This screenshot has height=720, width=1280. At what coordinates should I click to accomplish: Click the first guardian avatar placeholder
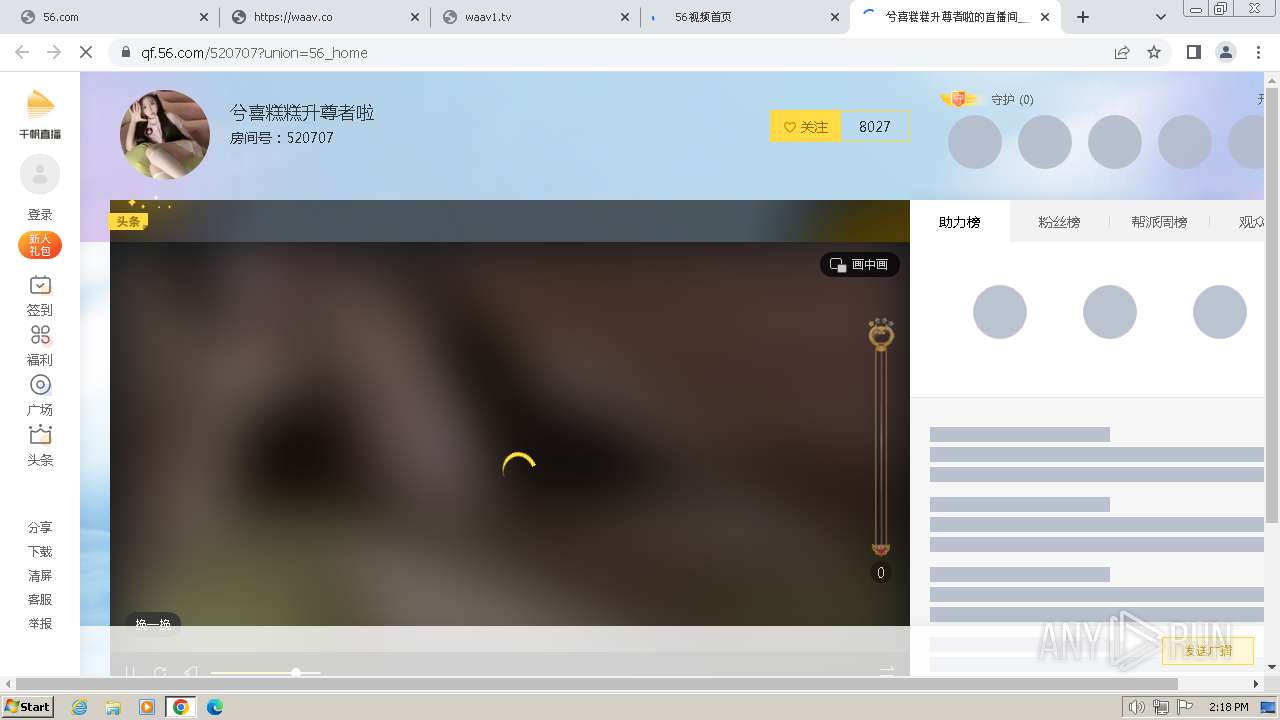coord(975,142)
